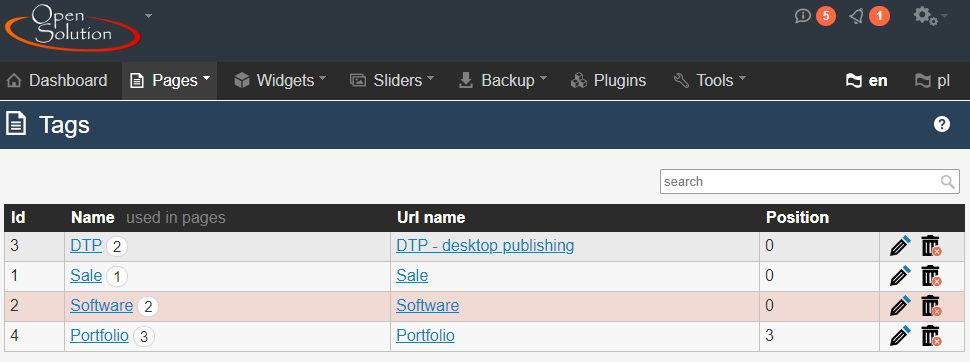Edit the Portfolio tag with pencil icon
970x362 pixels.
tap(900, 336)
